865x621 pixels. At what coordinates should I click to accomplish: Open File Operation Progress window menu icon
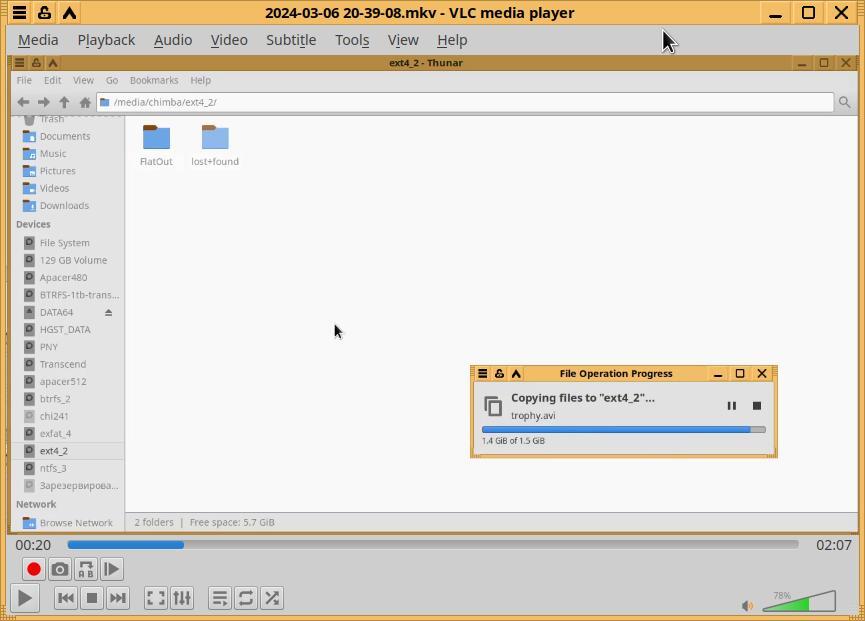pos(482,373)
